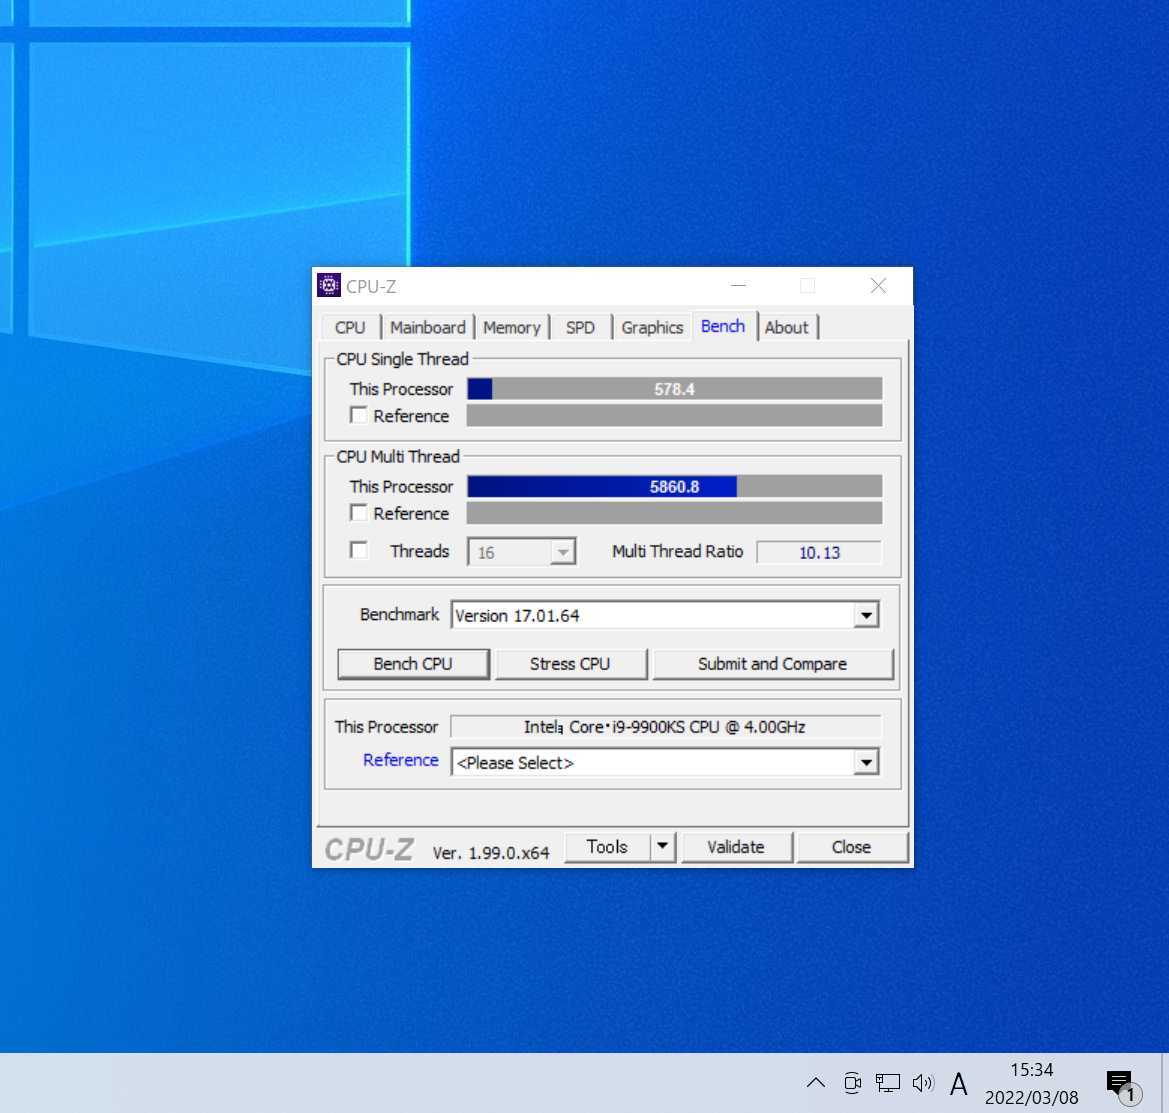The height and width of the screenshot is (1113, 1169).
Task: Click Submit and Compare button
Action: click(x=772, y=663)
